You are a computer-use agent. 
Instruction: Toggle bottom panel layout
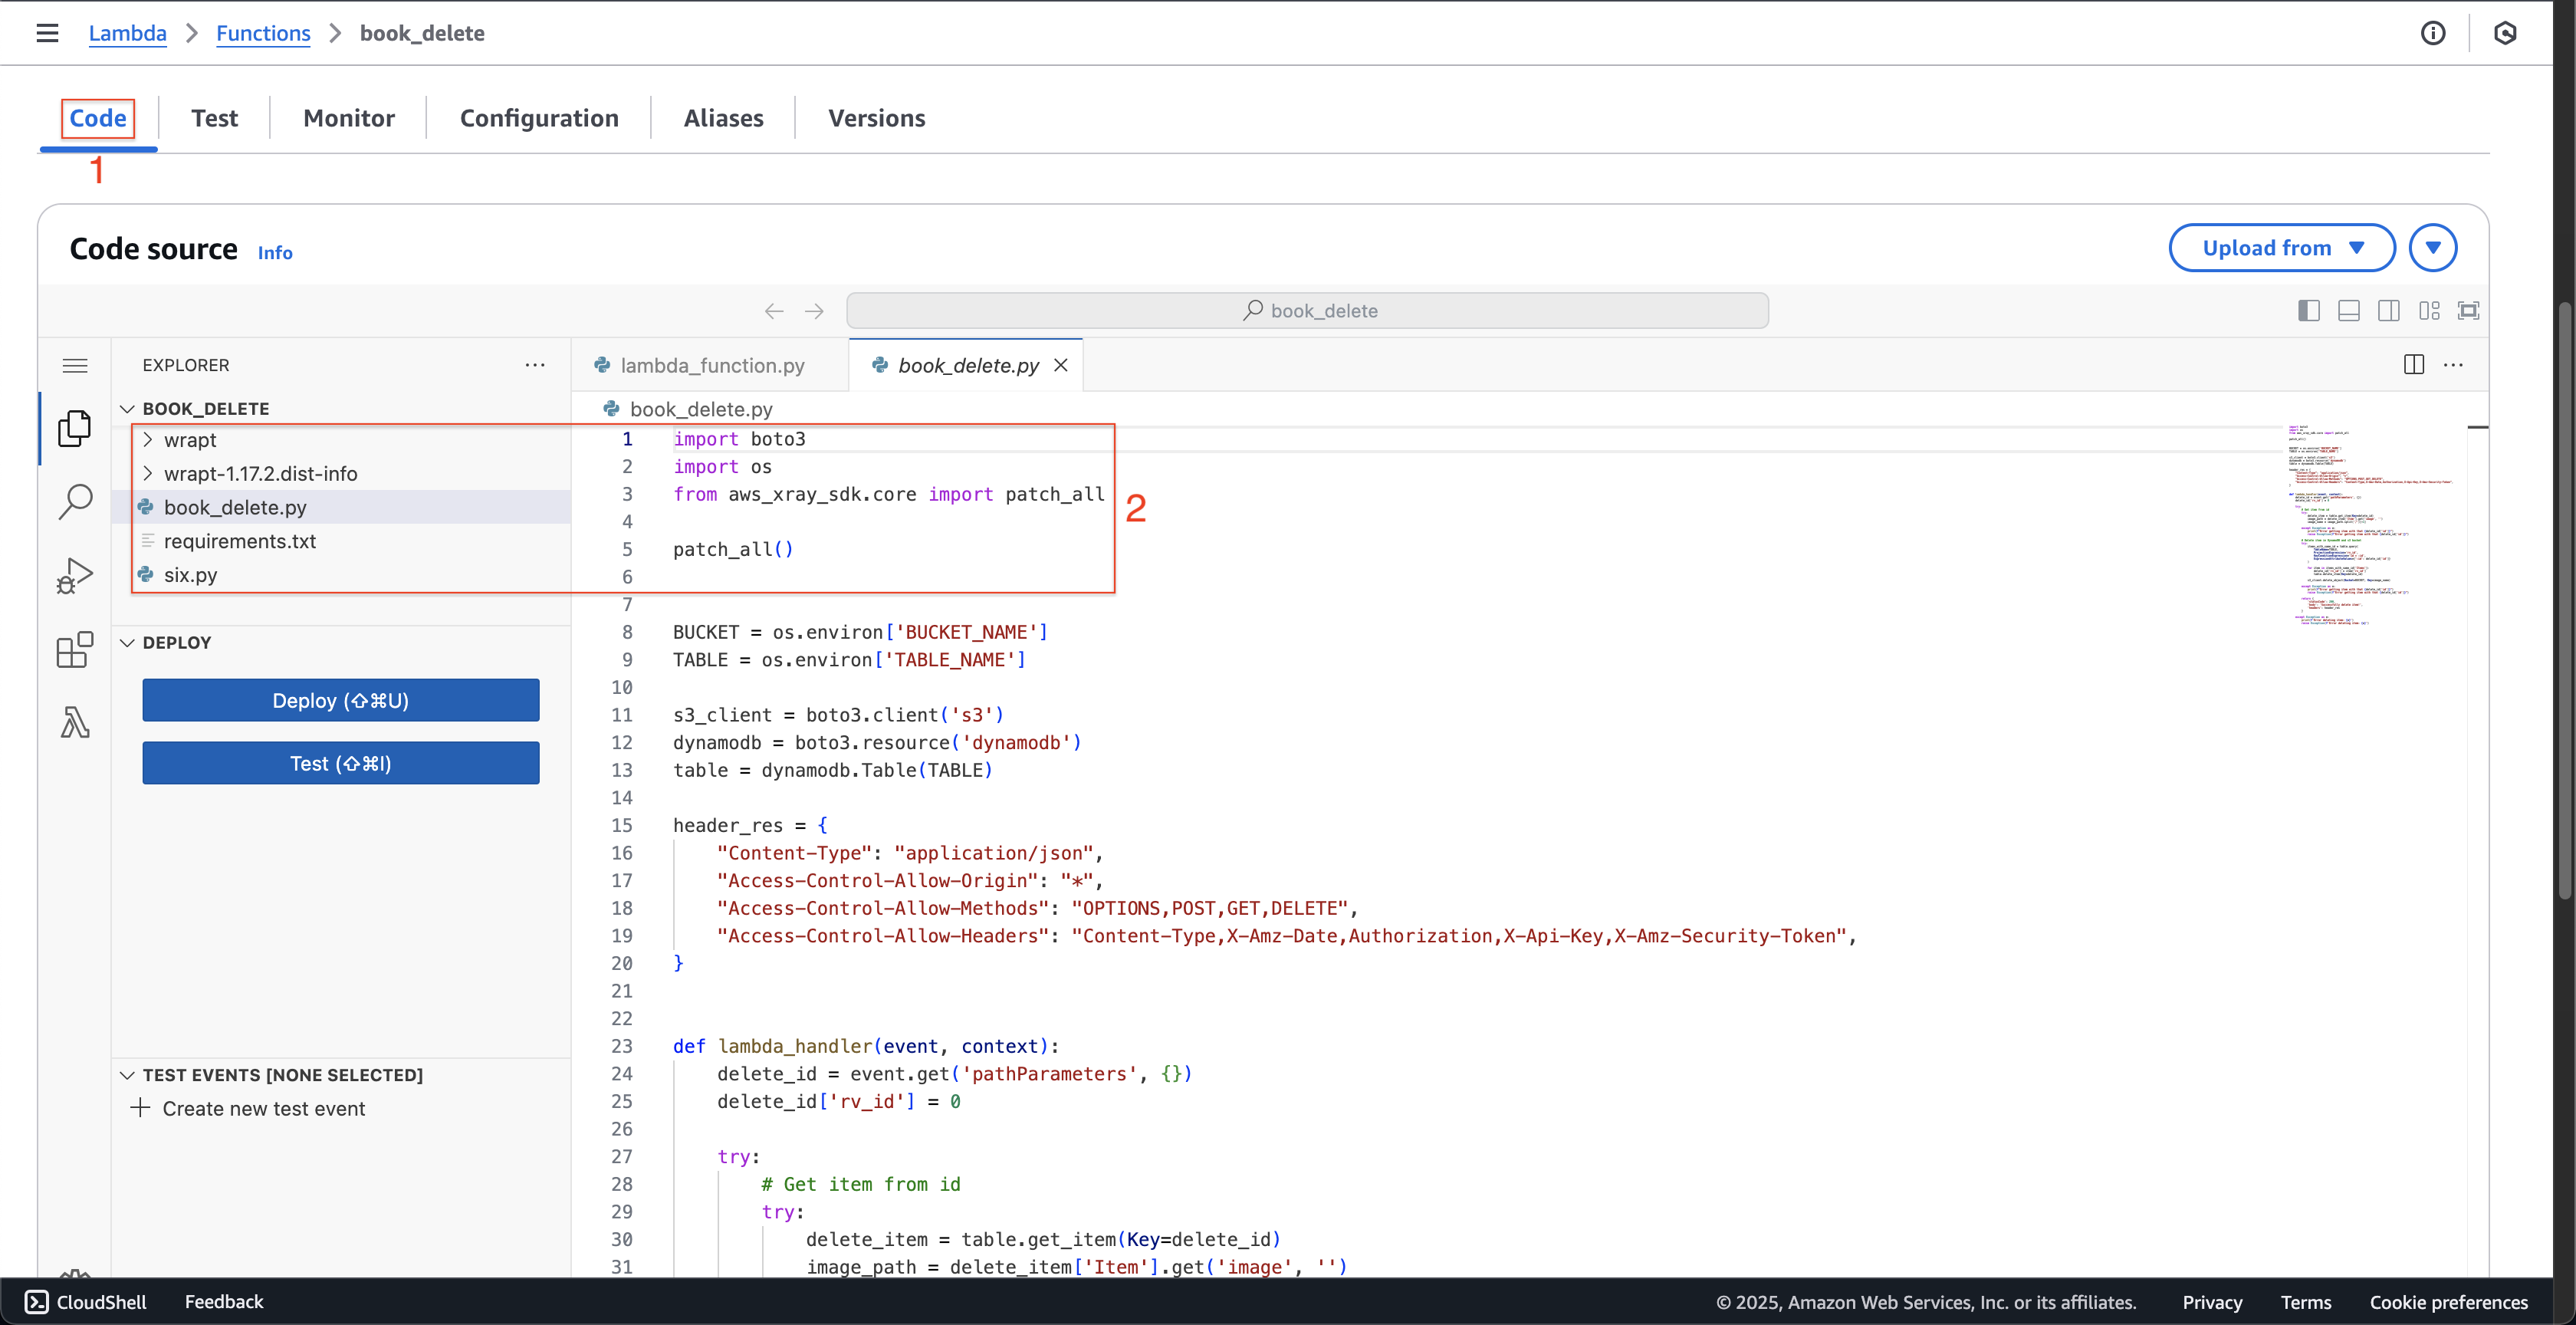(2349, 311)
